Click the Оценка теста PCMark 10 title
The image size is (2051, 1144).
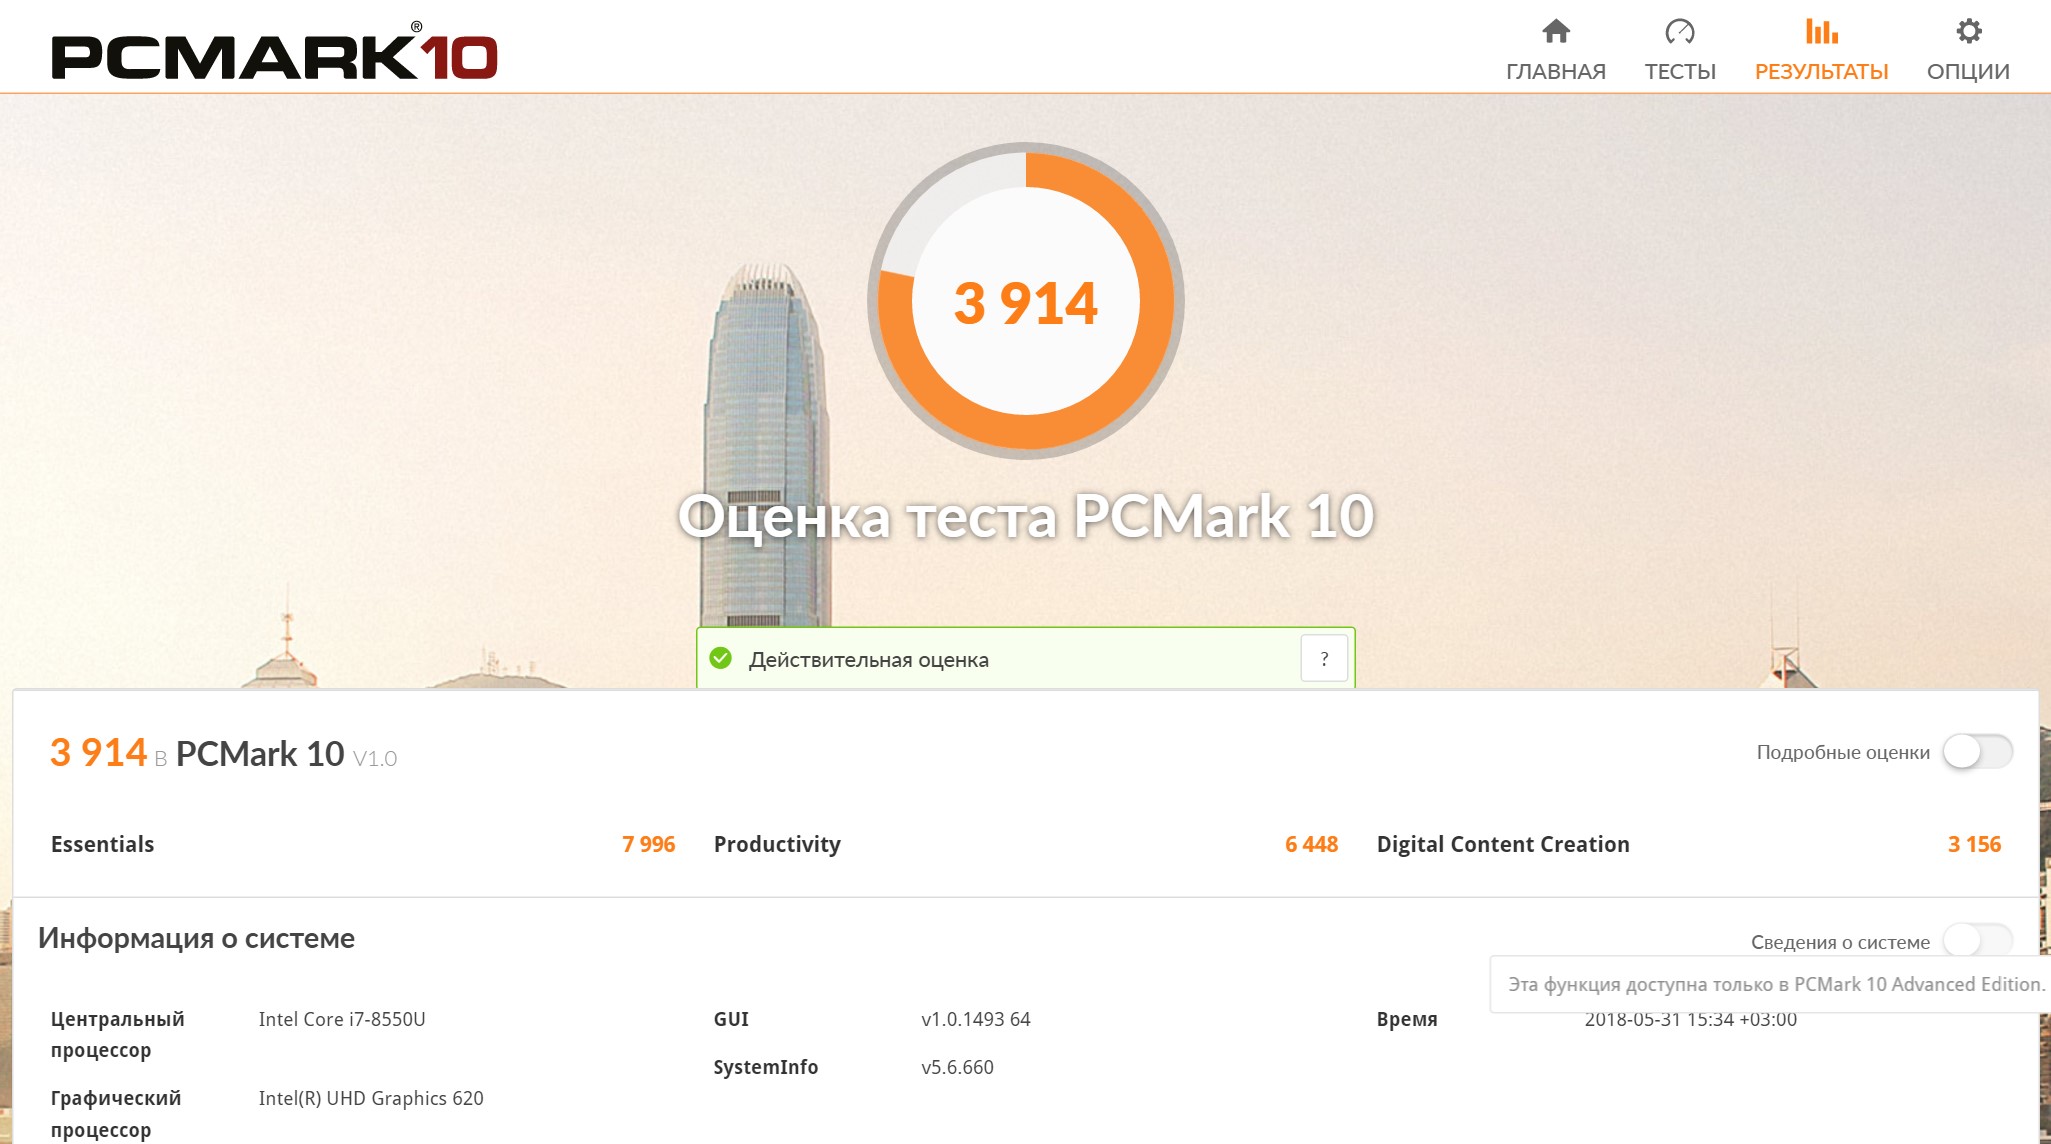point(1026,517)
